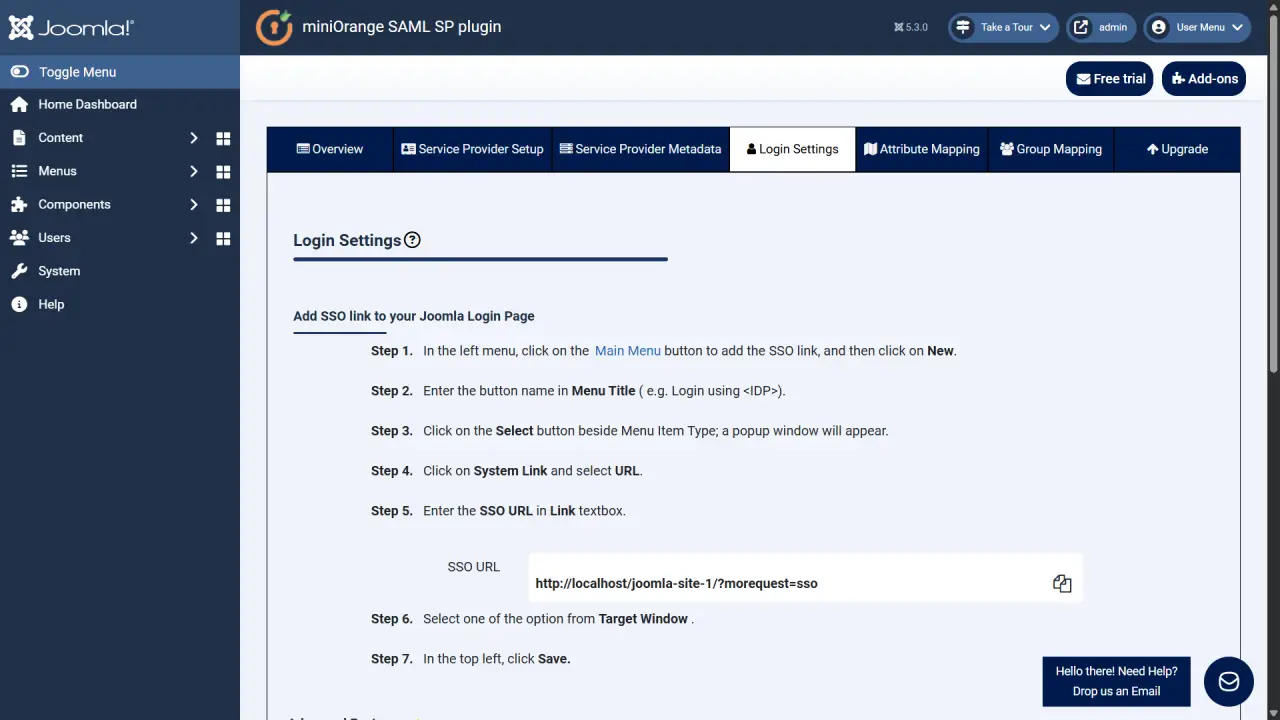This screenshot has width=1280, height=720.
Task: Click the System wrench icon
Action: (19, 271)
